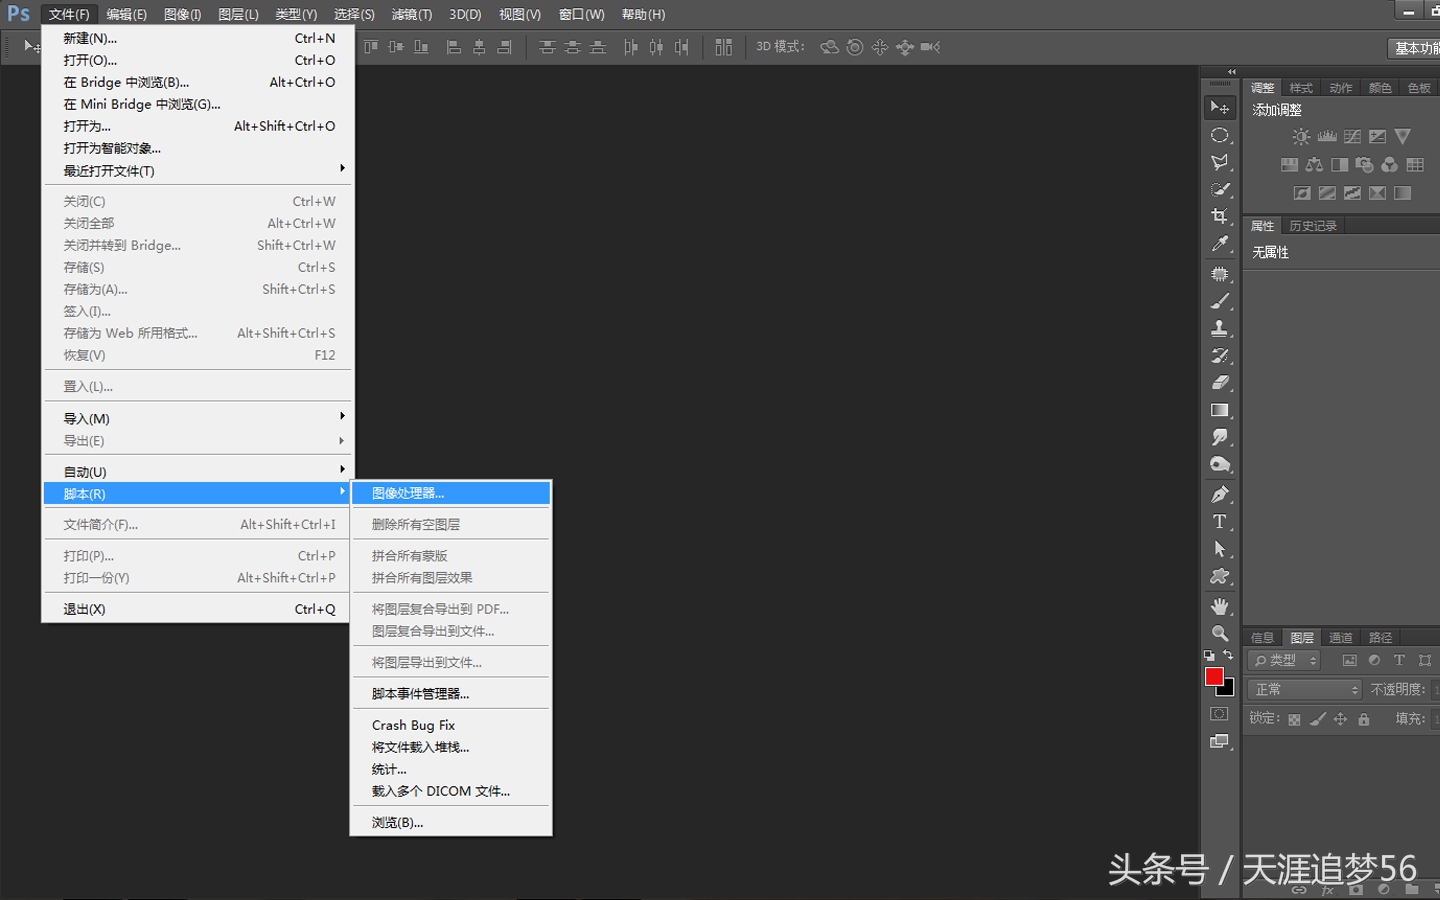The image size is (1440, 900).
Task: Expand the 导入(M) submenu
Action: click(196, 418)
